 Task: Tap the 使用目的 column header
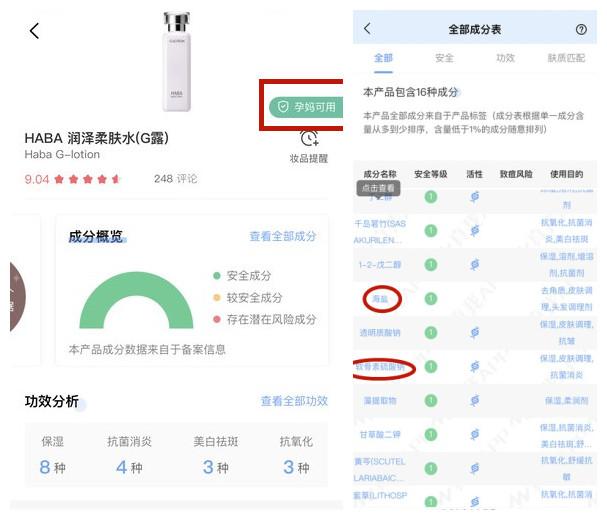566,174
